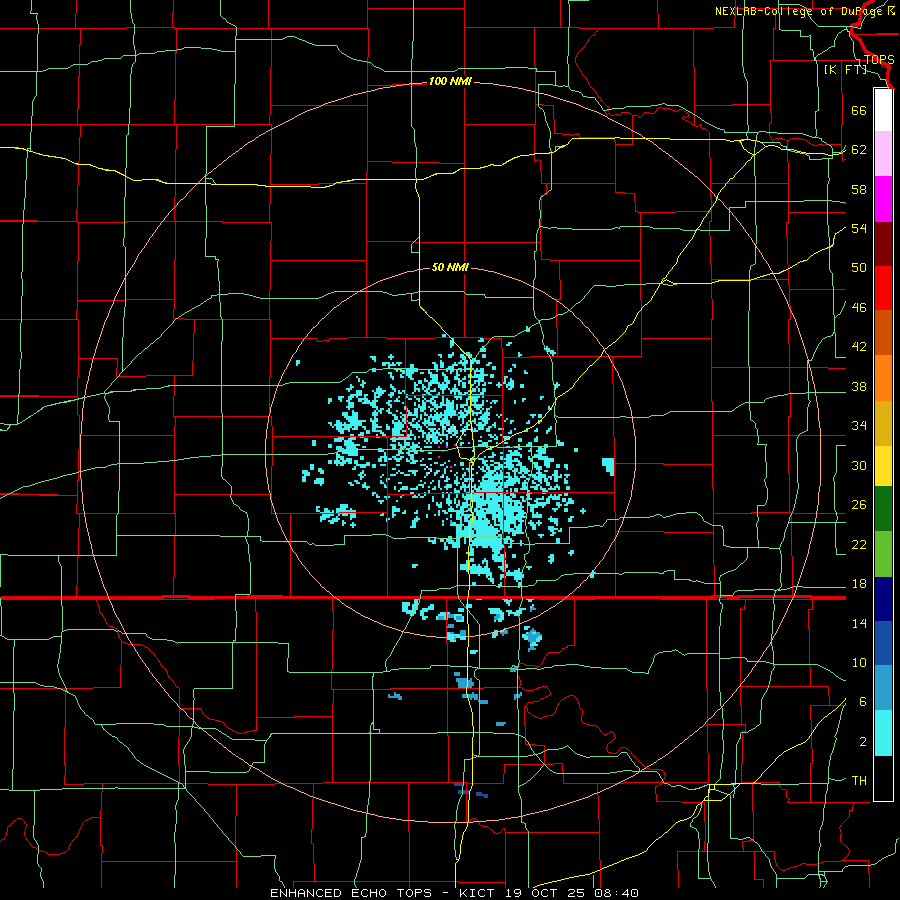The width and height of the screenshot is (900, 900).
Task: Click the light green legend swatch
Action: click(x=883, y=554)
